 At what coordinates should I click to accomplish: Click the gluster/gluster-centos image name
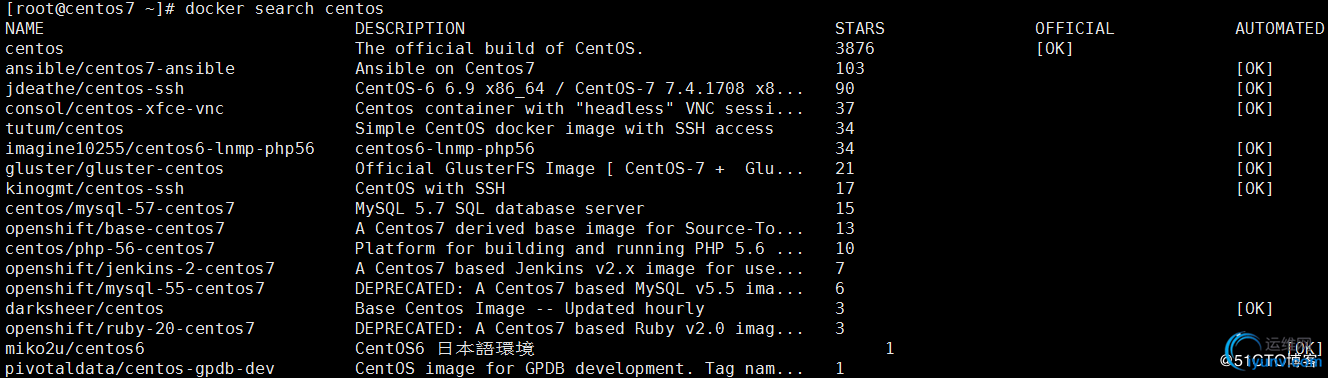coord(115,168)
